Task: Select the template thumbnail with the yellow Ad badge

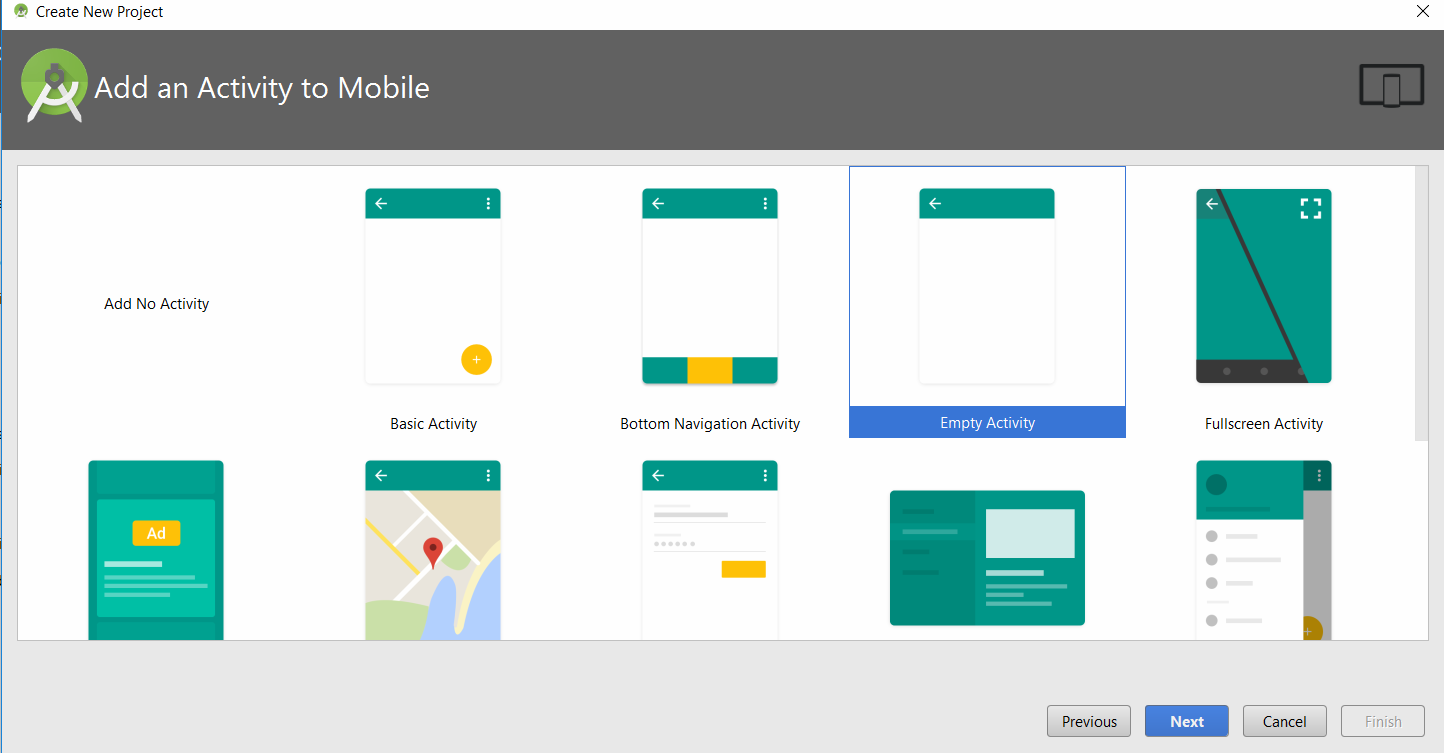Action: click(156, 550)
